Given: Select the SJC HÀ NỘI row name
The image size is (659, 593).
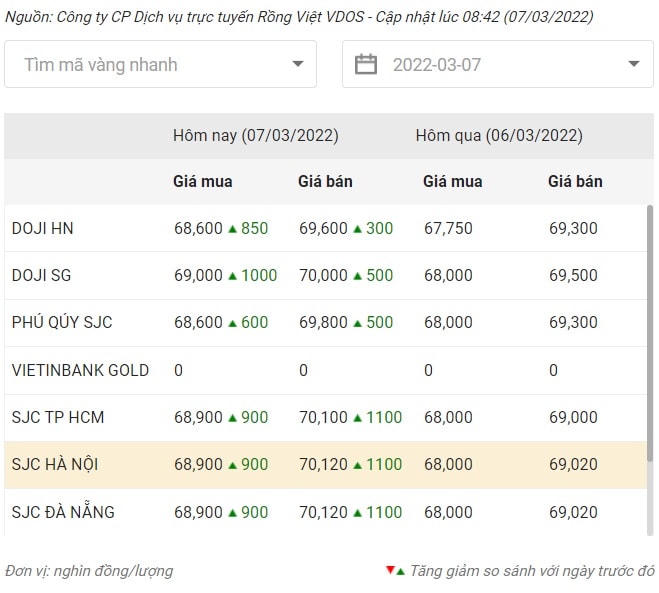Looking at the screenshot, I should pos(55,464).
